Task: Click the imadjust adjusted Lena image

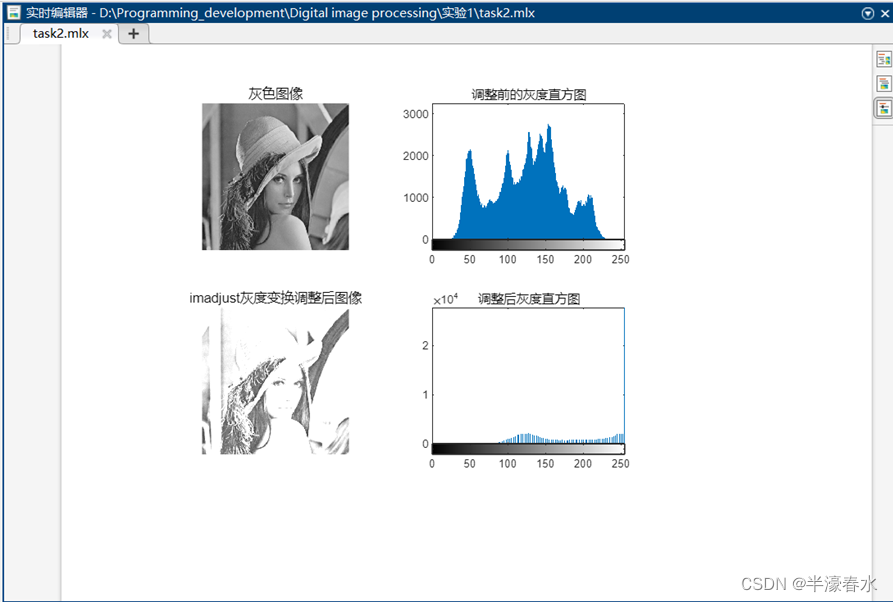Action: pos(275,381)
